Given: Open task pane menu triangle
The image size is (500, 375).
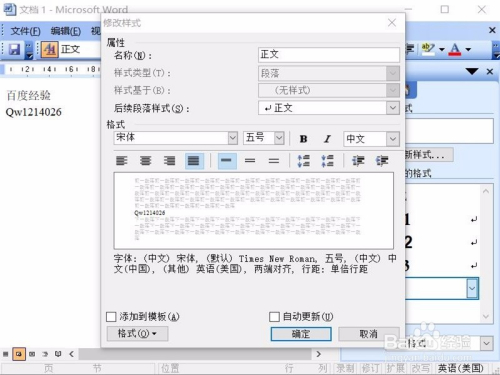Looking at the screenshot, I should [472, 71].
